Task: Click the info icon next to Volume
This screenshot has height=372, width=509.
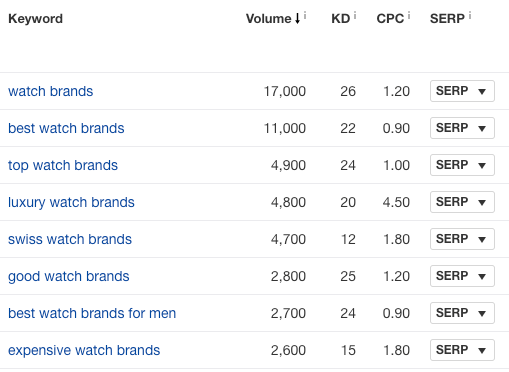Action: [x=305, y=15]
